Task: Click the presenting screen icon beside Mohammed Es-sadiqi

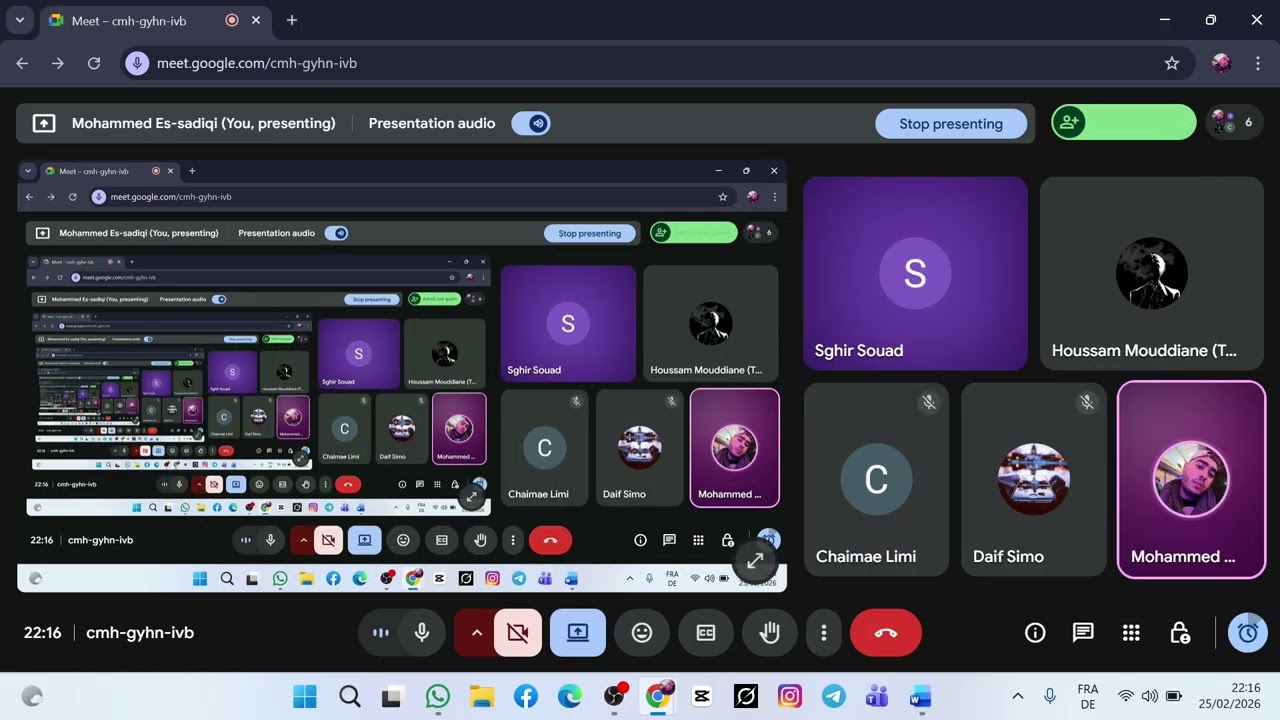Action: tap(44, 124)
